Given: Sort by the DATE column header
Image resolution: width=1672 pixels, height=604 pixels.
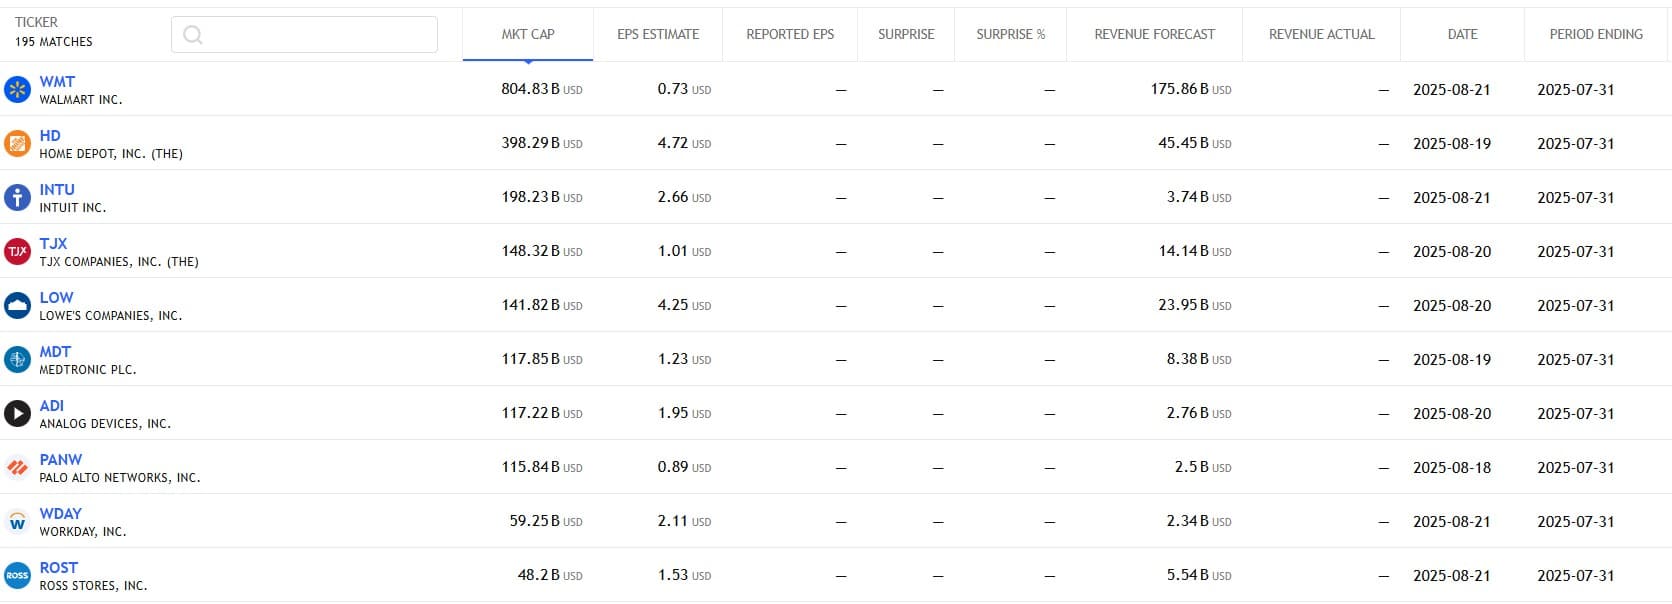Looking at the screenshot, I should 1462,34.
